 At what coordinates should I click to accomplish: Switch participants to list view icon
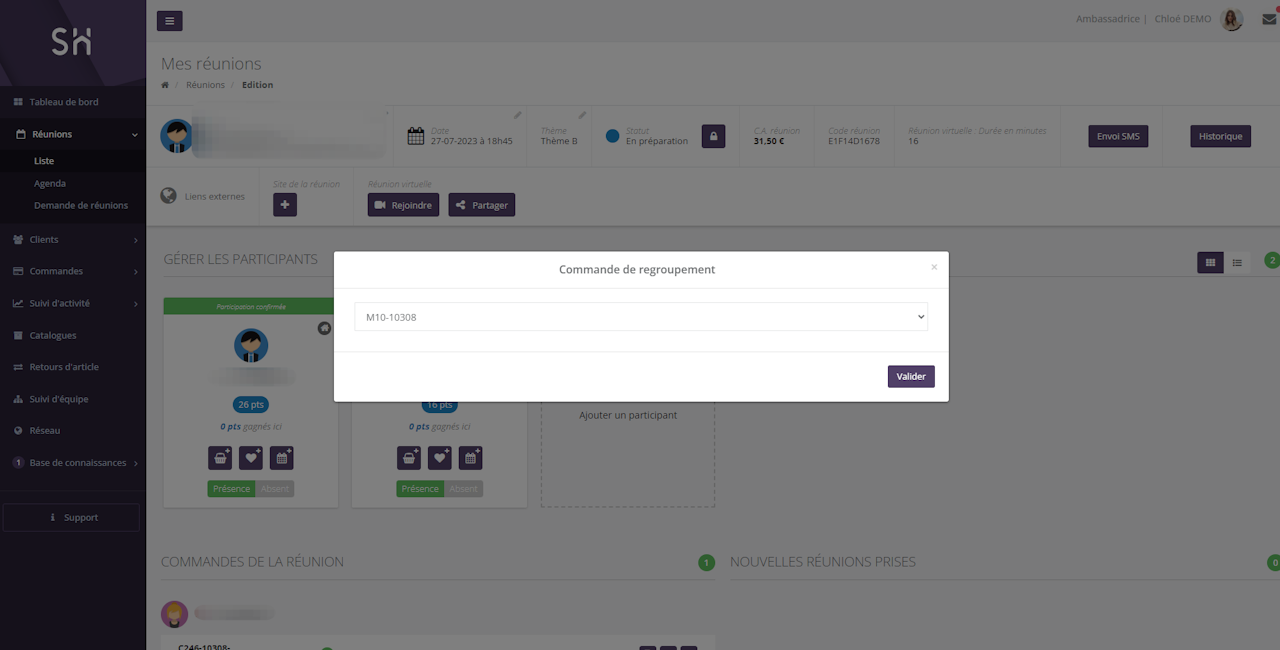(1237, 263)
